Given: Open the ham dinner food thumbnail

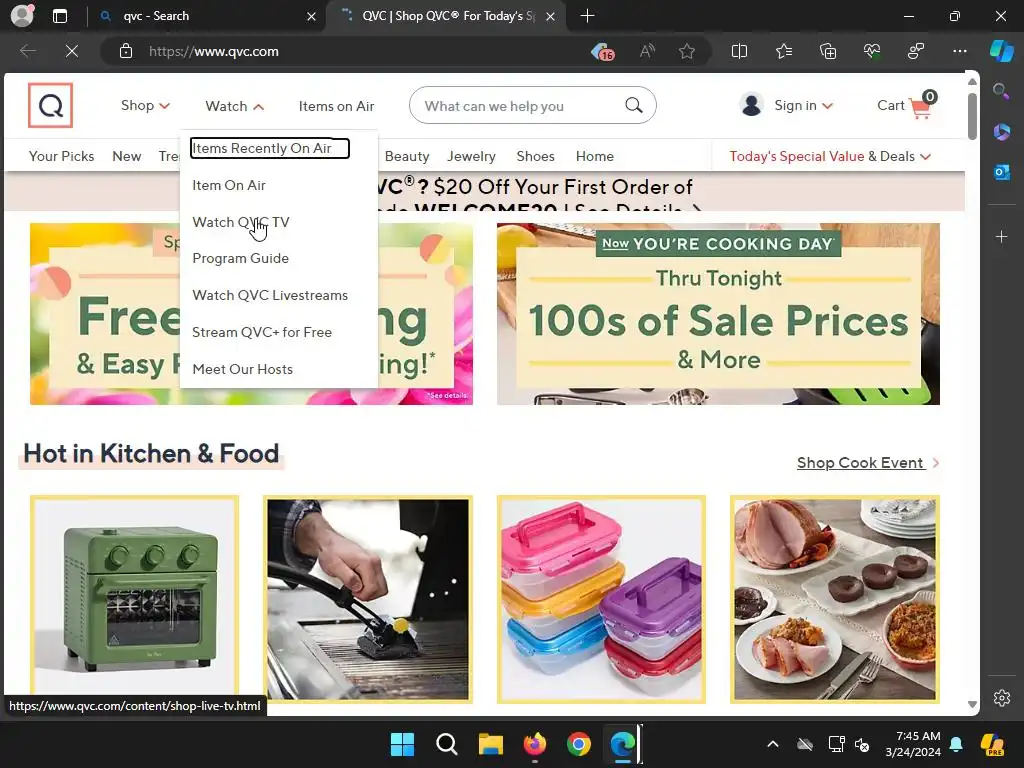Looking at the screenshot, I should (x=835, y=599).
